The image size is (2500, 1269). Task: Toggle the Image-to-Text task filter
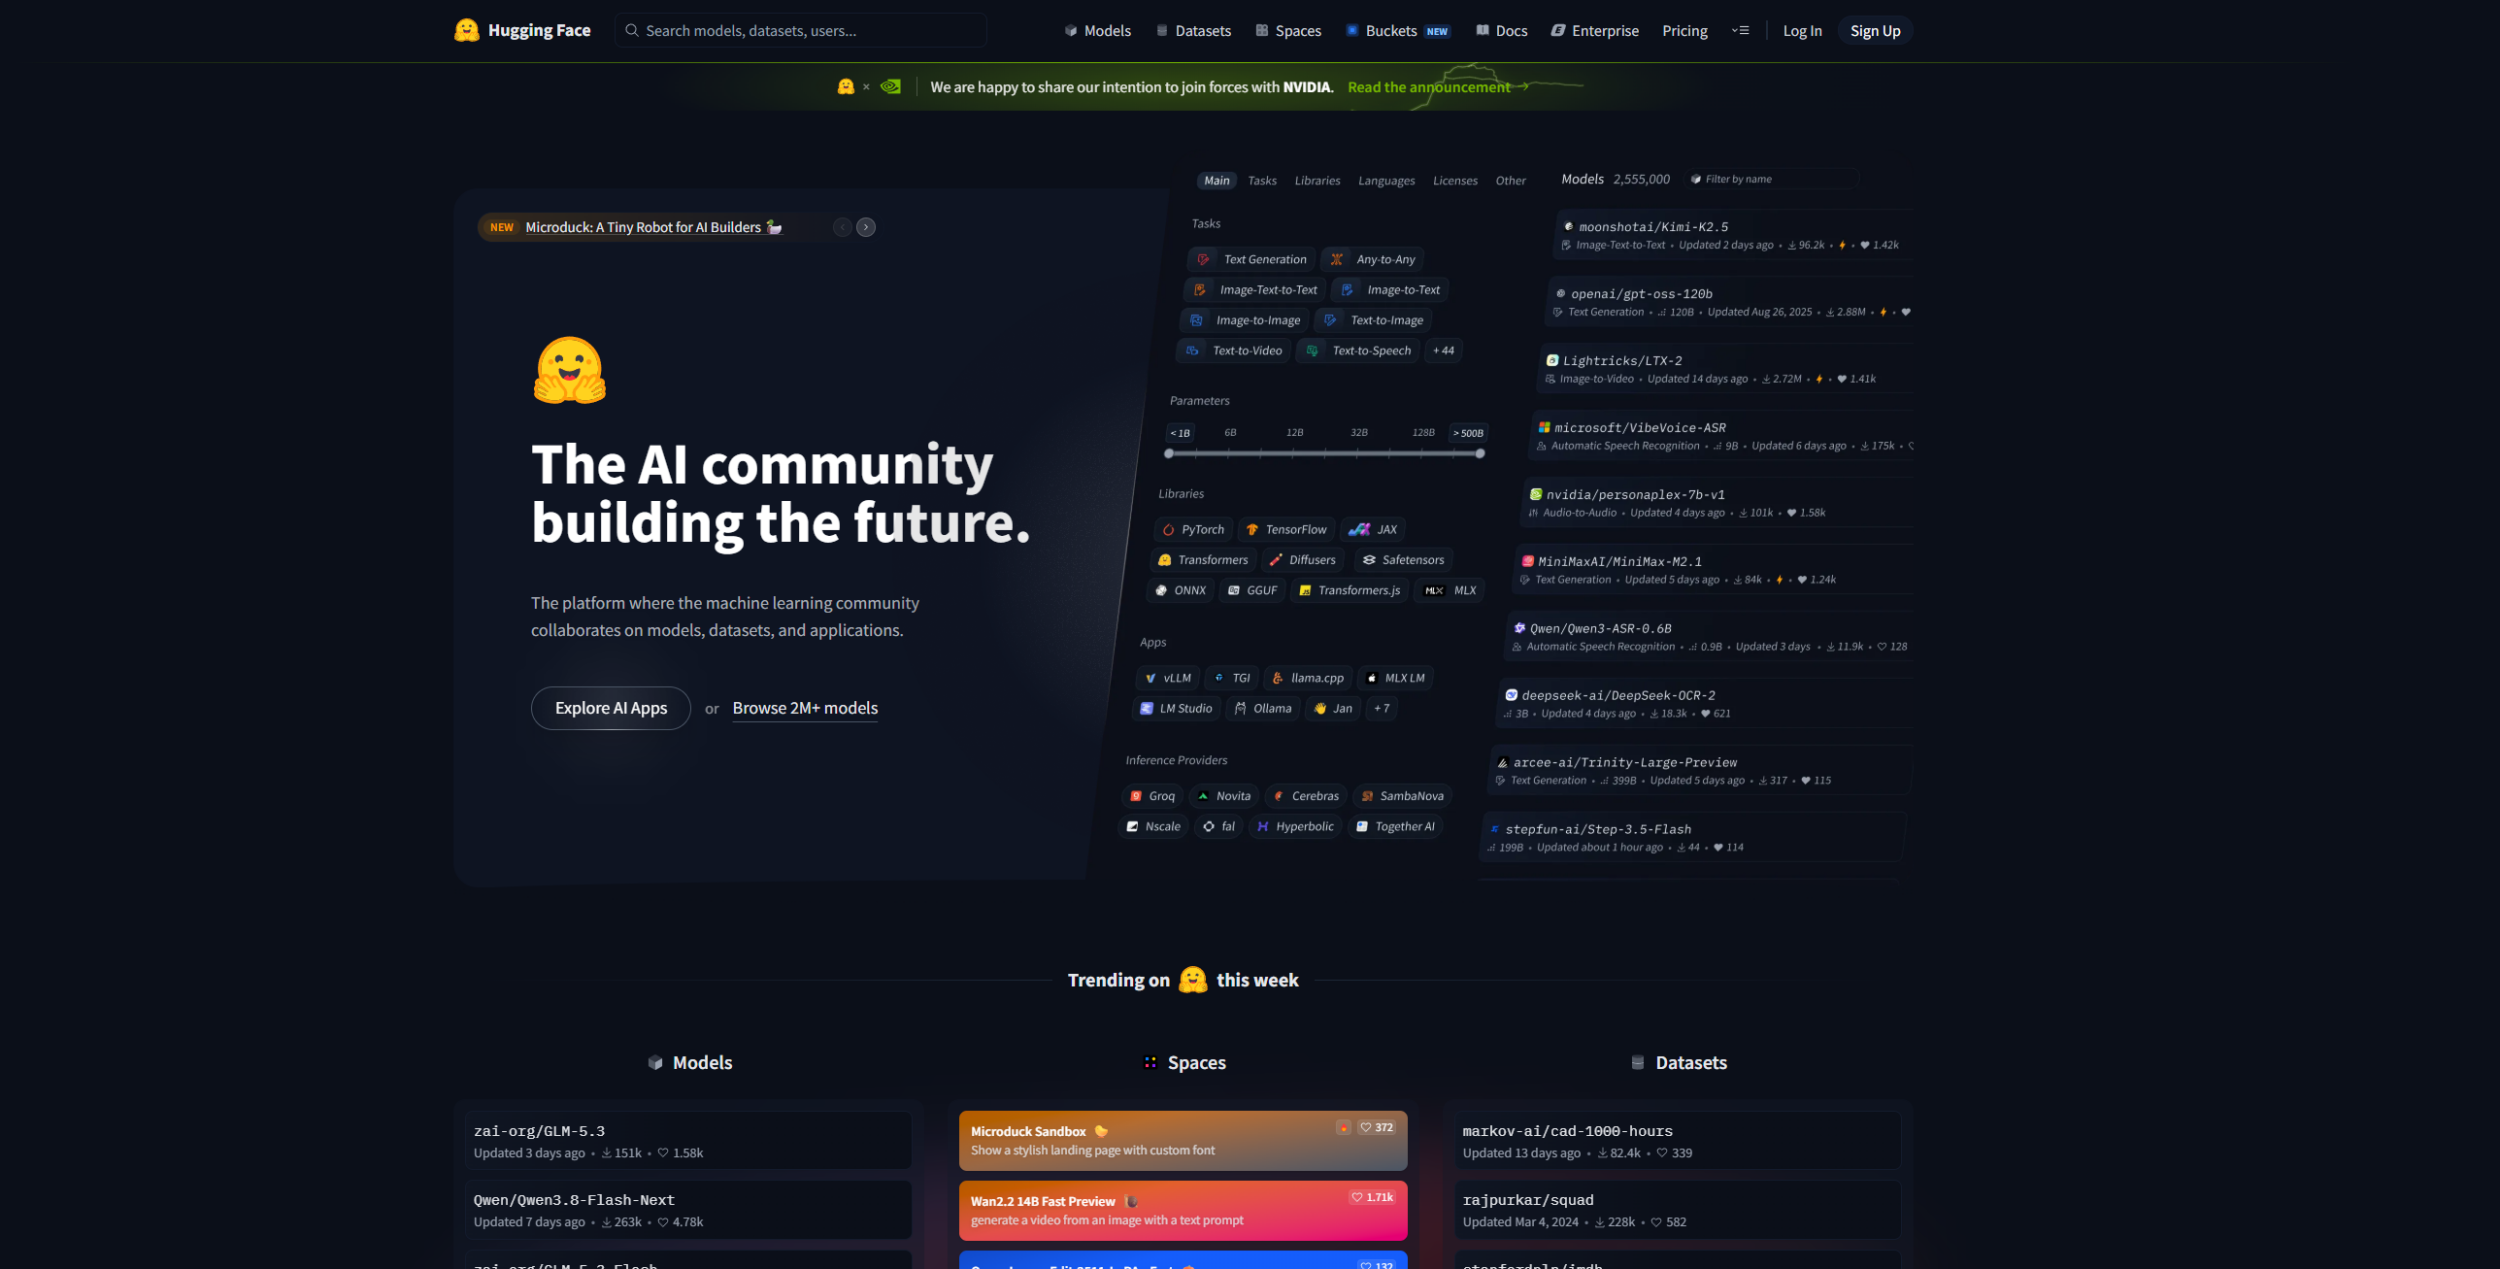click(1391, 290)
